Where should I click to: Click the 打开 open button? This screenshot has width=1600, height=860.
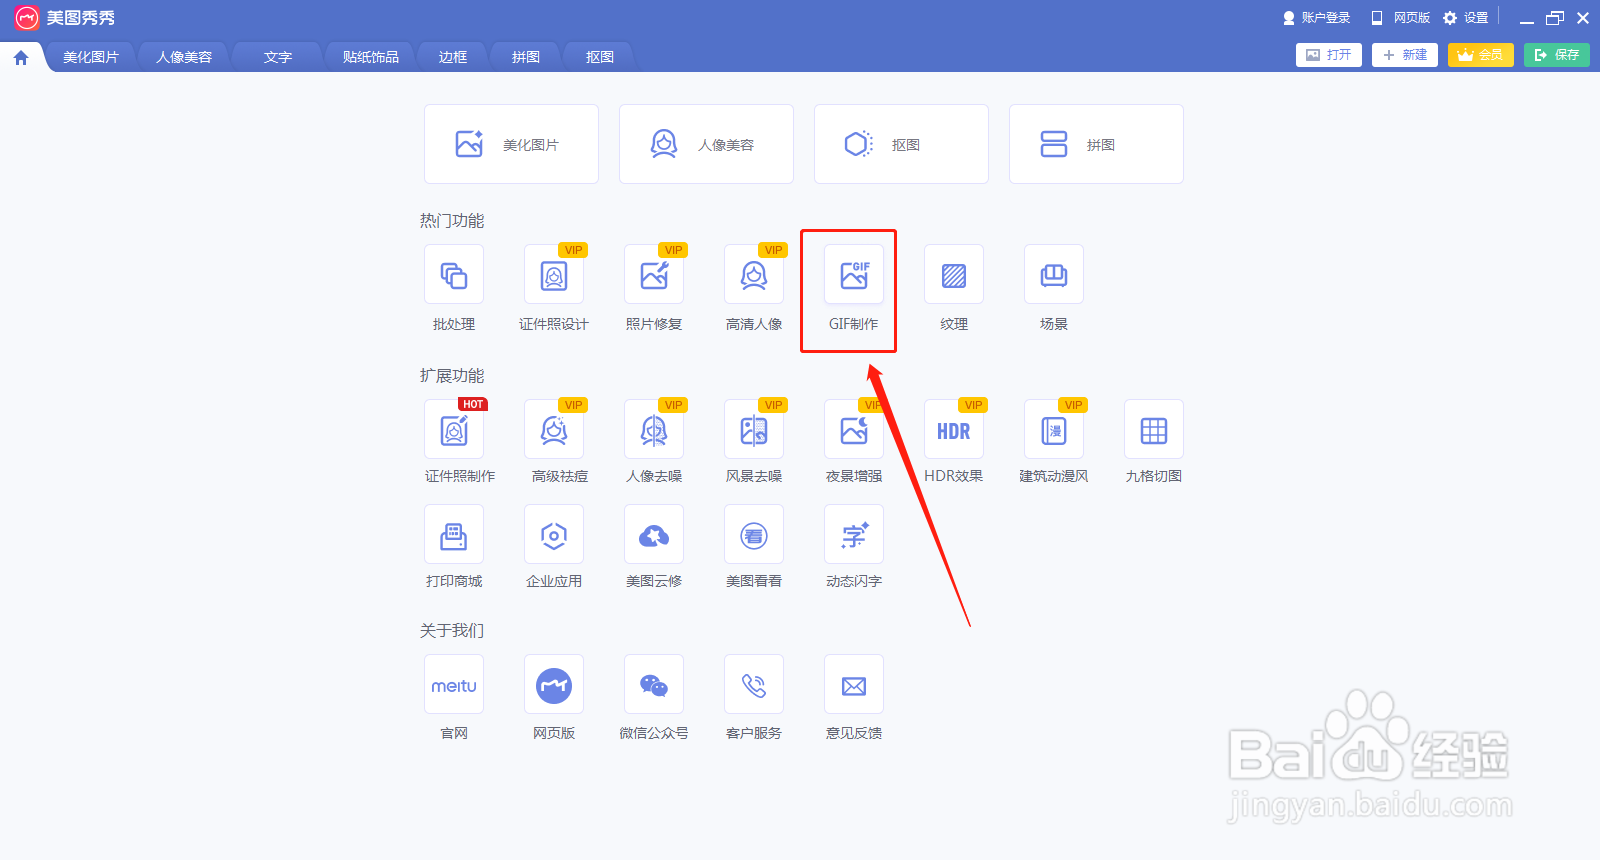click(1329, 55)
